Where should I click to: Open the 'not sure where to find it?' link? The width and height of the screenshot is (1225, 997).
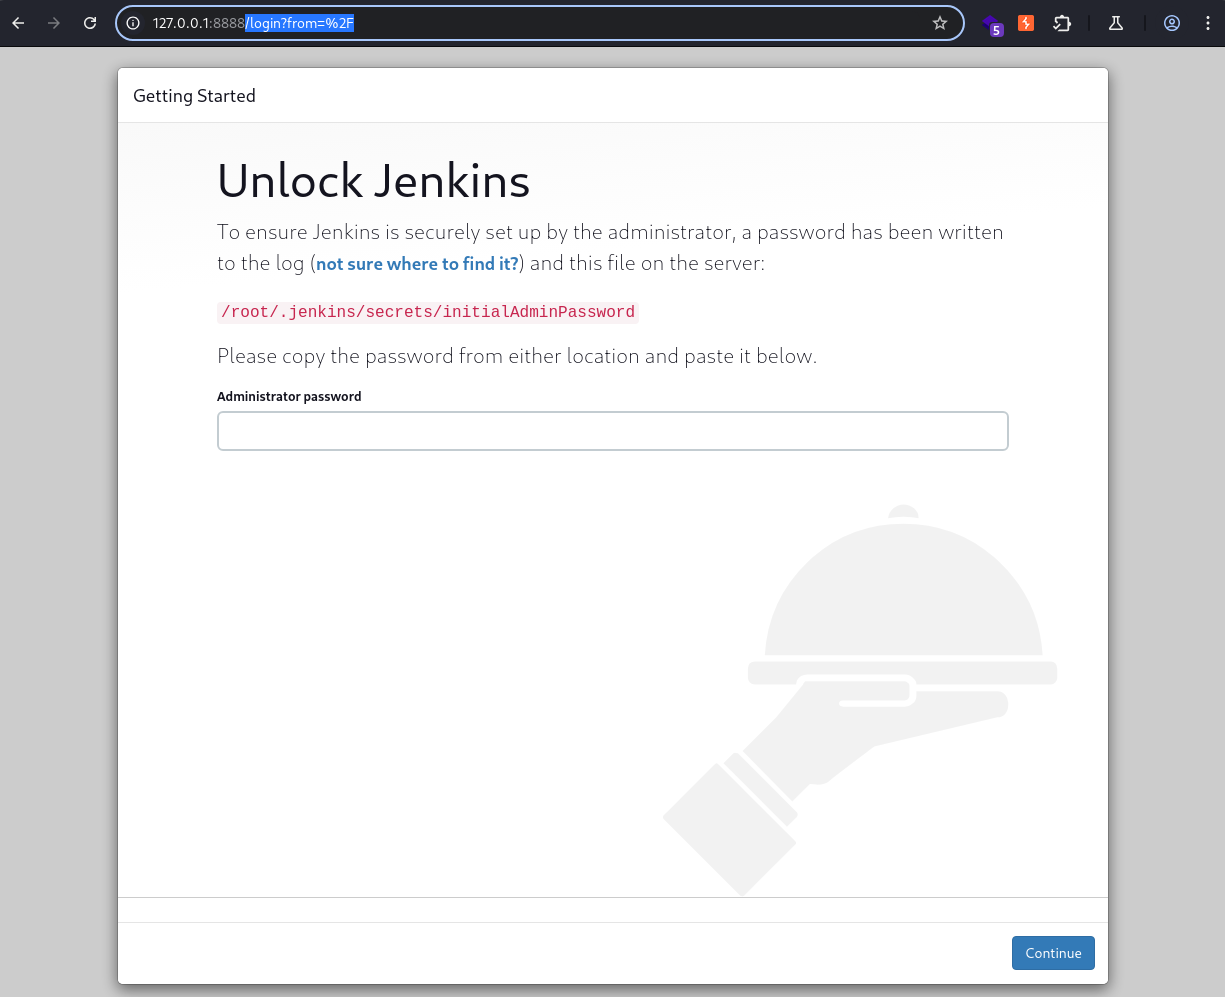(417, 264)
